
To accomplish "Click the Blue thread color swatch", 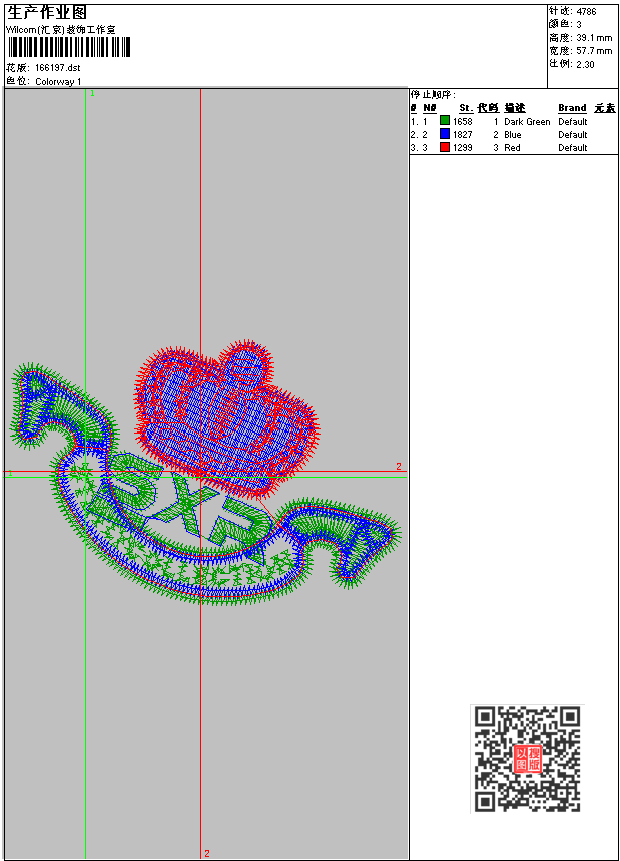I will [445, 134].
